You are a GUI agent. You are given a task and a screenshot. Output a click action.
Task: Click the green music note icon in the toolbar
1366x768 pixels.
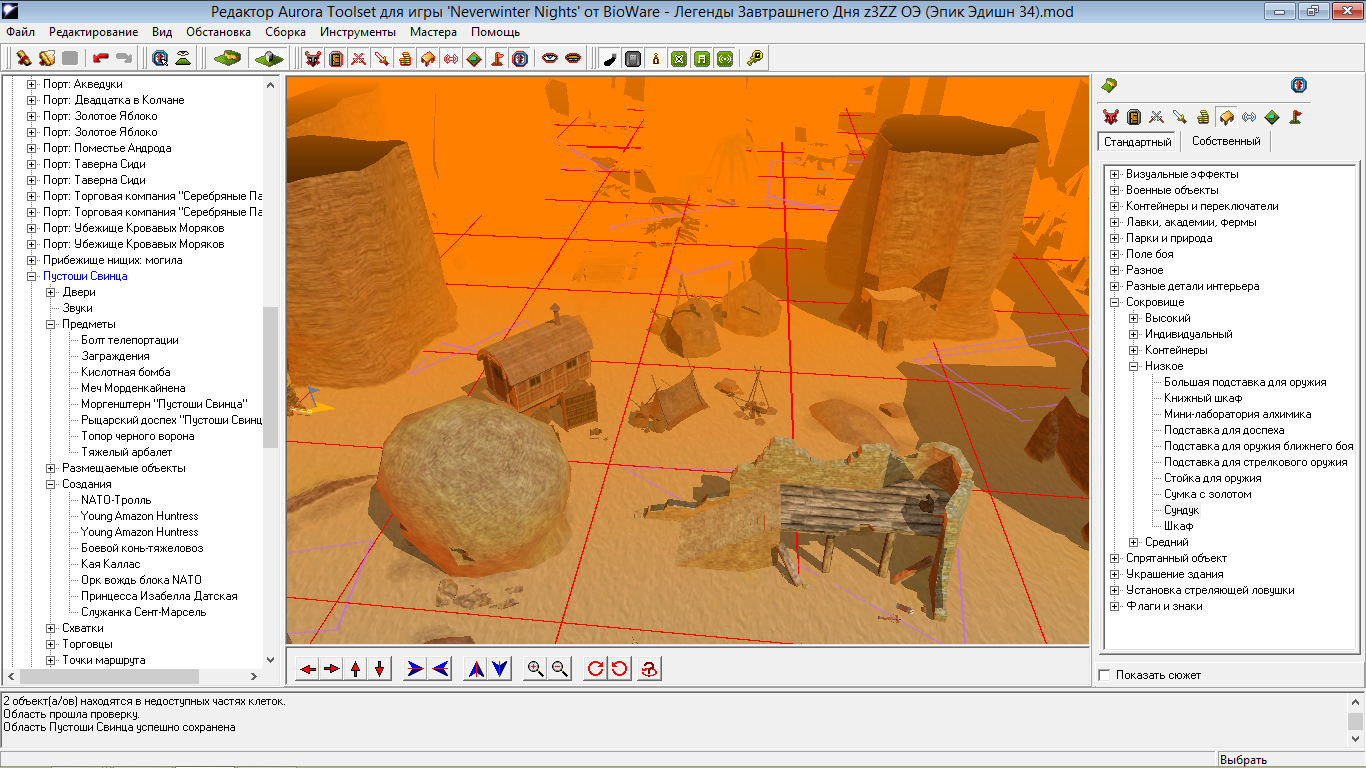click(702, 59)
